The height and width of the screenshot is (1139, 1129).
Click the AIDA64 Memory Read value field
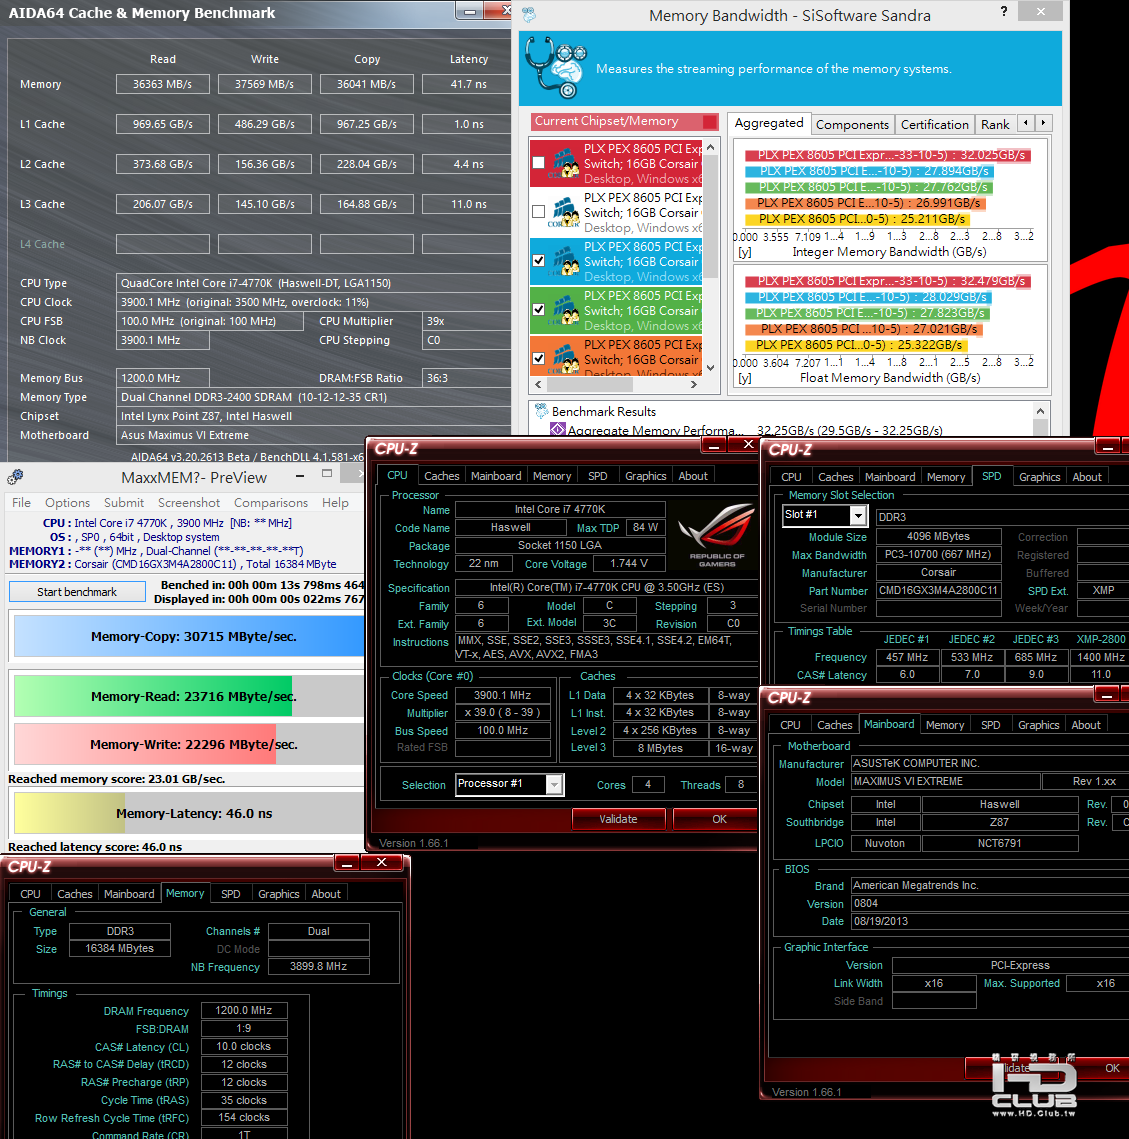163,84
